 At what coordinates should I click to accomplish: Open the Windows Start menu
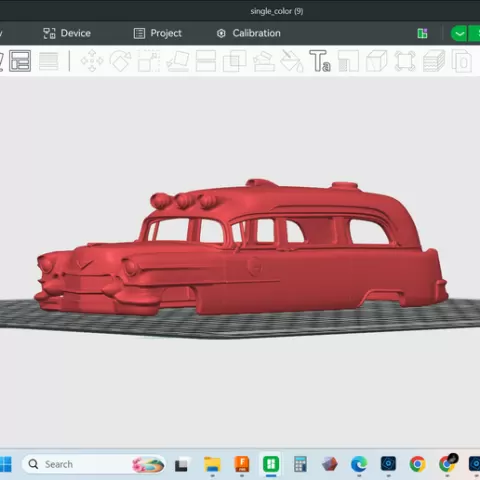(x=5, y=464)
